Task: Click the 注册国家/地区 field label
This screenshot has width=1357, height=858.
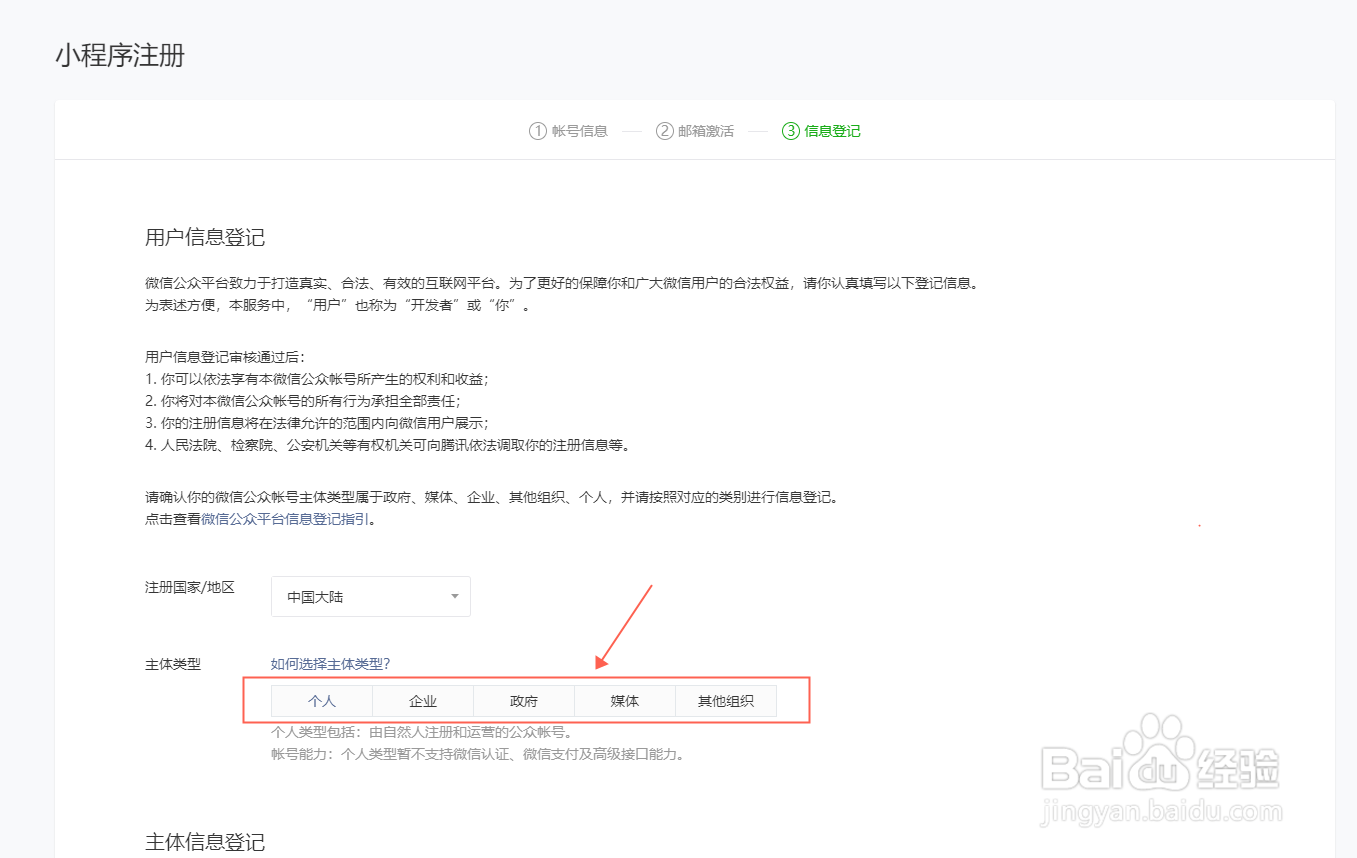Action: point(190,587)
